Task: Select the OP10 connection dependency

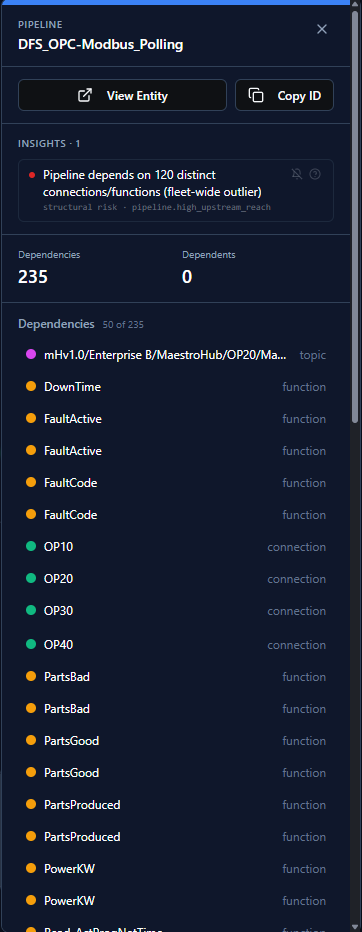Action: point(176,547)
